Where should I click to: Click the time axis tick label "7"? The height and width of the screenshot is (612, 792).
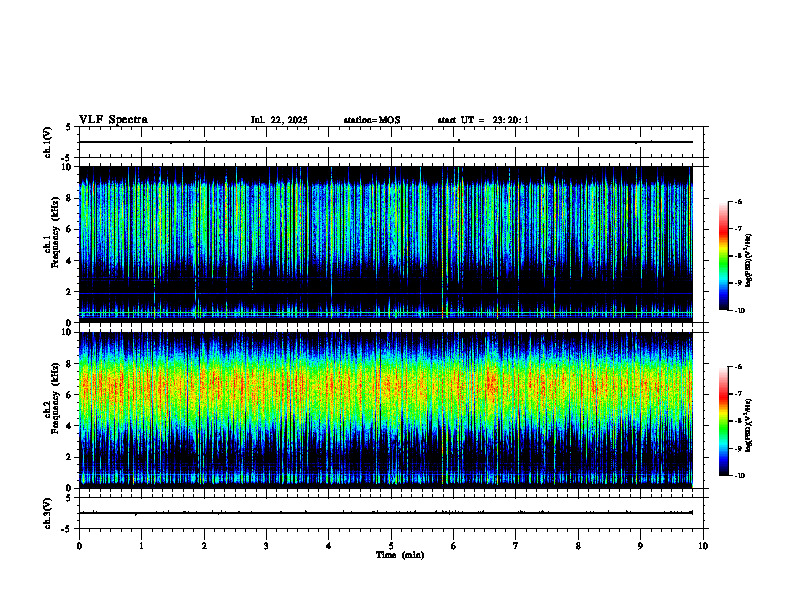pos(516,545)
